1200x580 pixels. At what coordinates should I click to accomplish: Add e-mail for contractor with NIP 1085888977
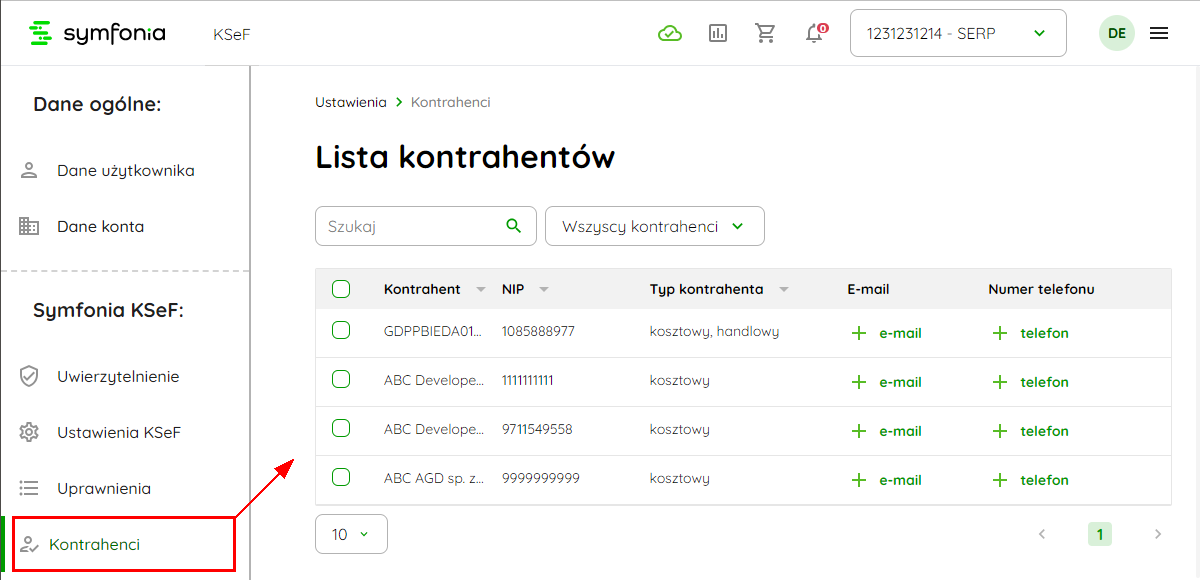coord(886,333)
